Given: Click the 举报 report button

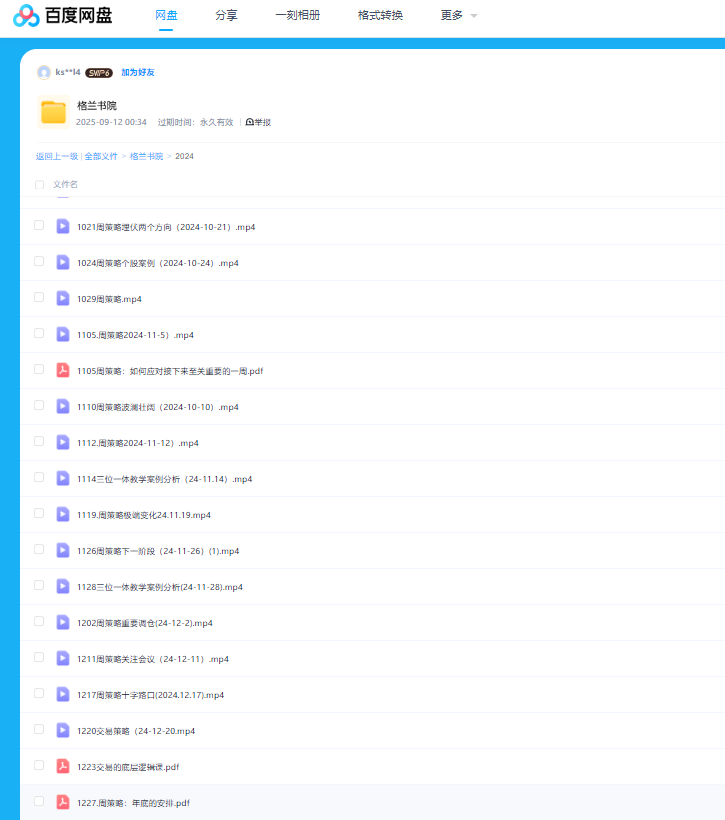Looking at the screenshot, I should pyautogui.click(x=258, y=122).
